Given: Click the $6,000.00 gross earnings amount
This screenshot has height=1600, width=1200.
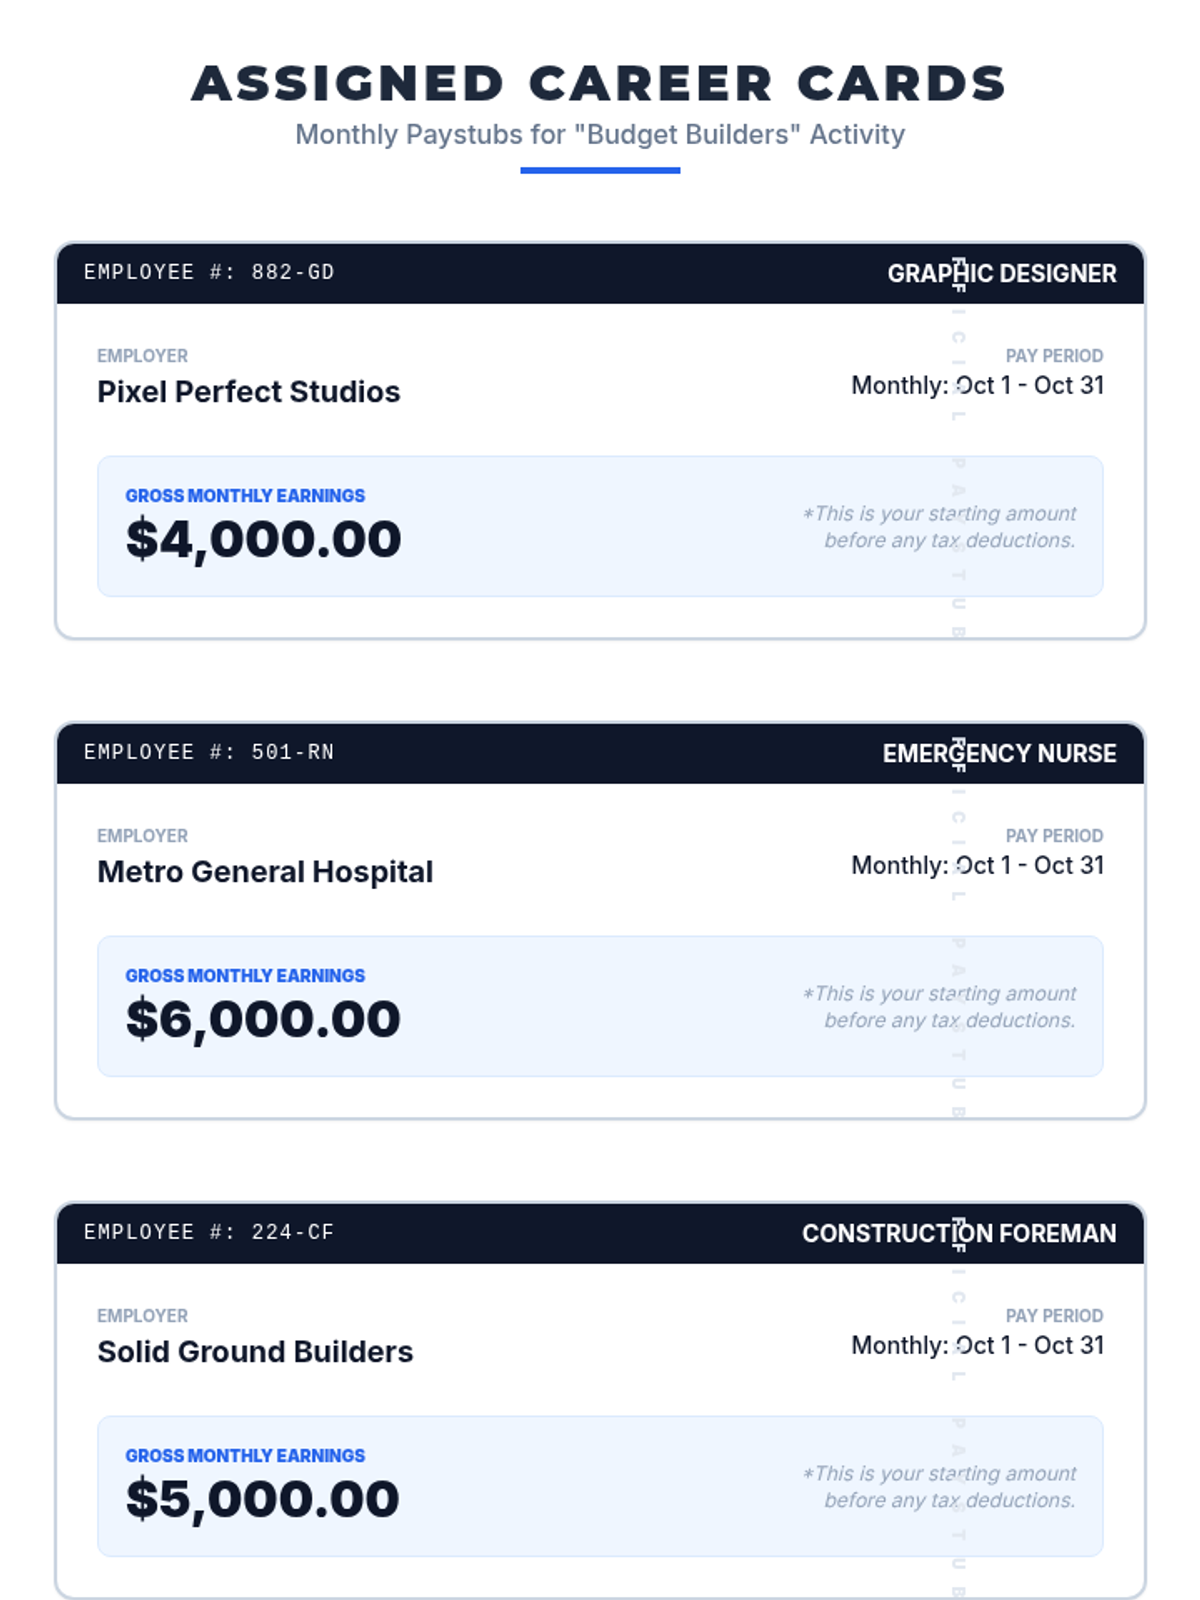Looking at the screenshot, I should point(263,1019).
